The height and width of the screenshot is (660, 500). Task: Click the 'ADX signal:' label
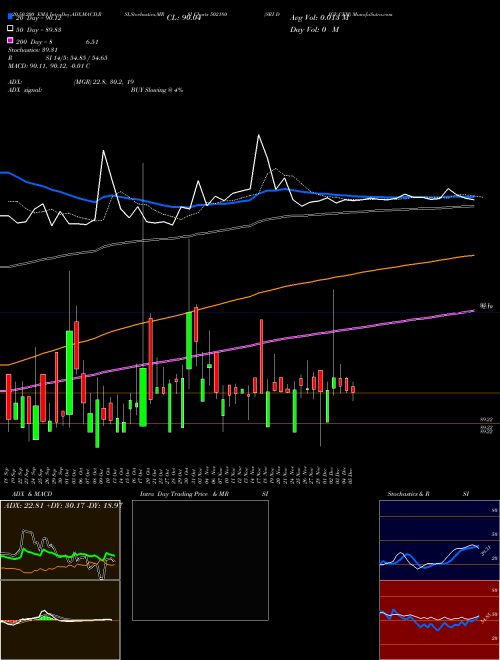pyautogui.click(x=25, y=90)
